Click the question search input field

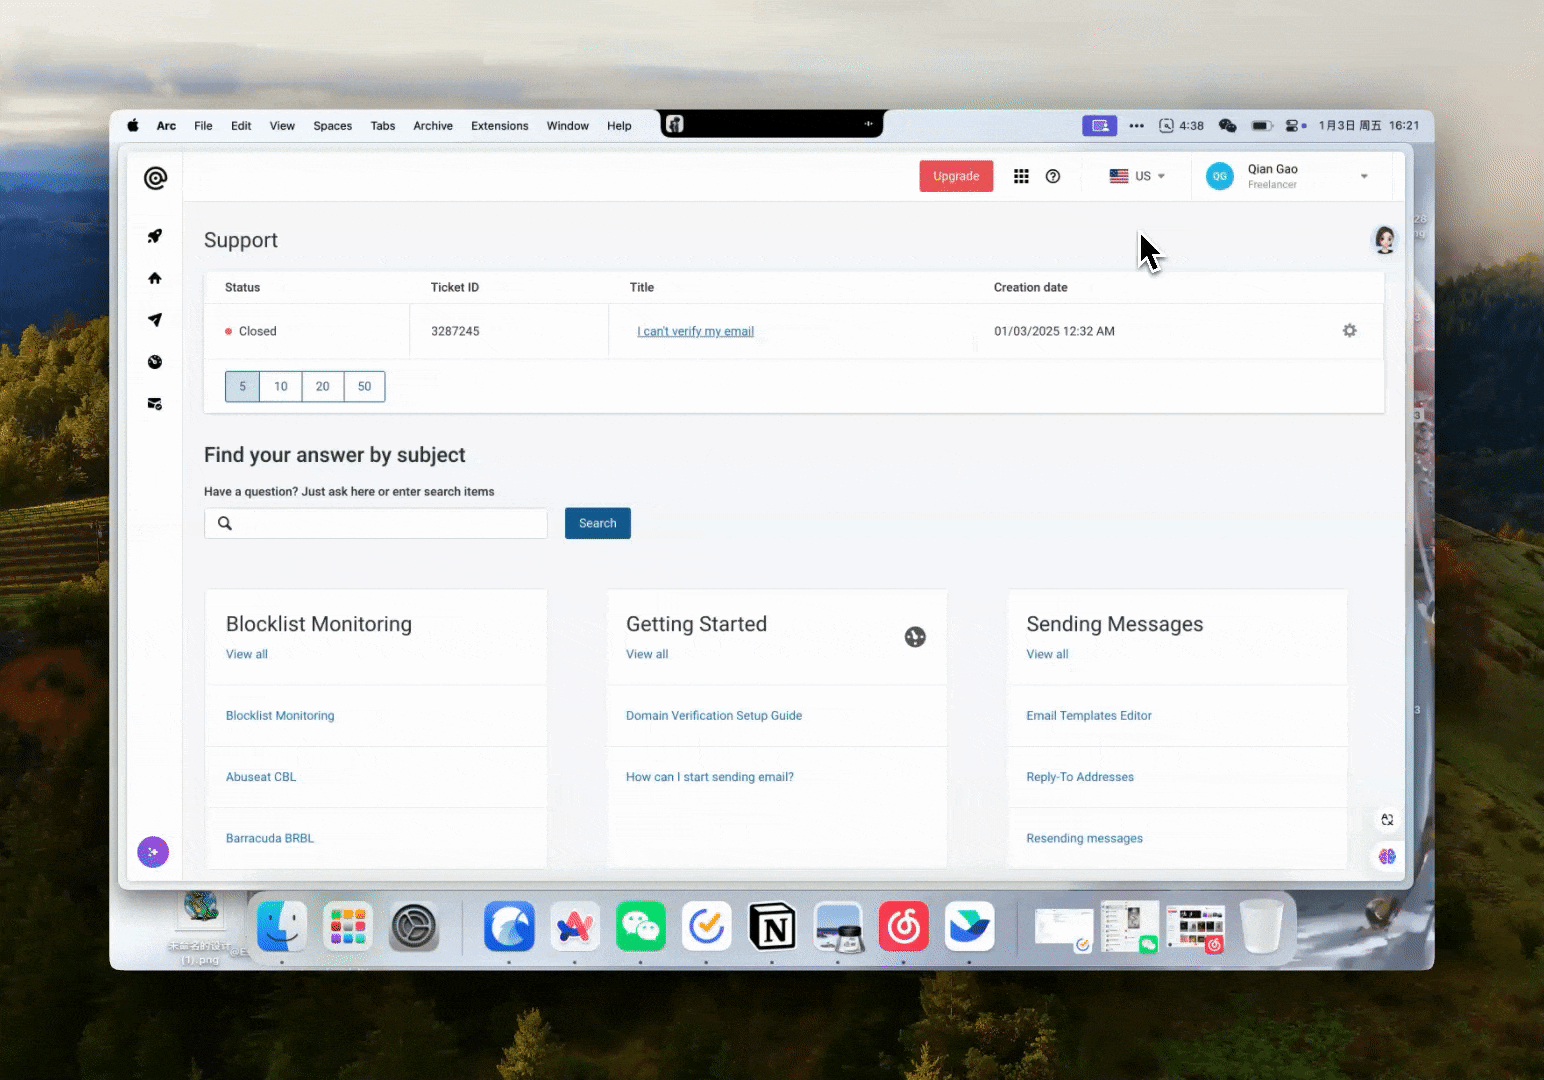(376, 523)
